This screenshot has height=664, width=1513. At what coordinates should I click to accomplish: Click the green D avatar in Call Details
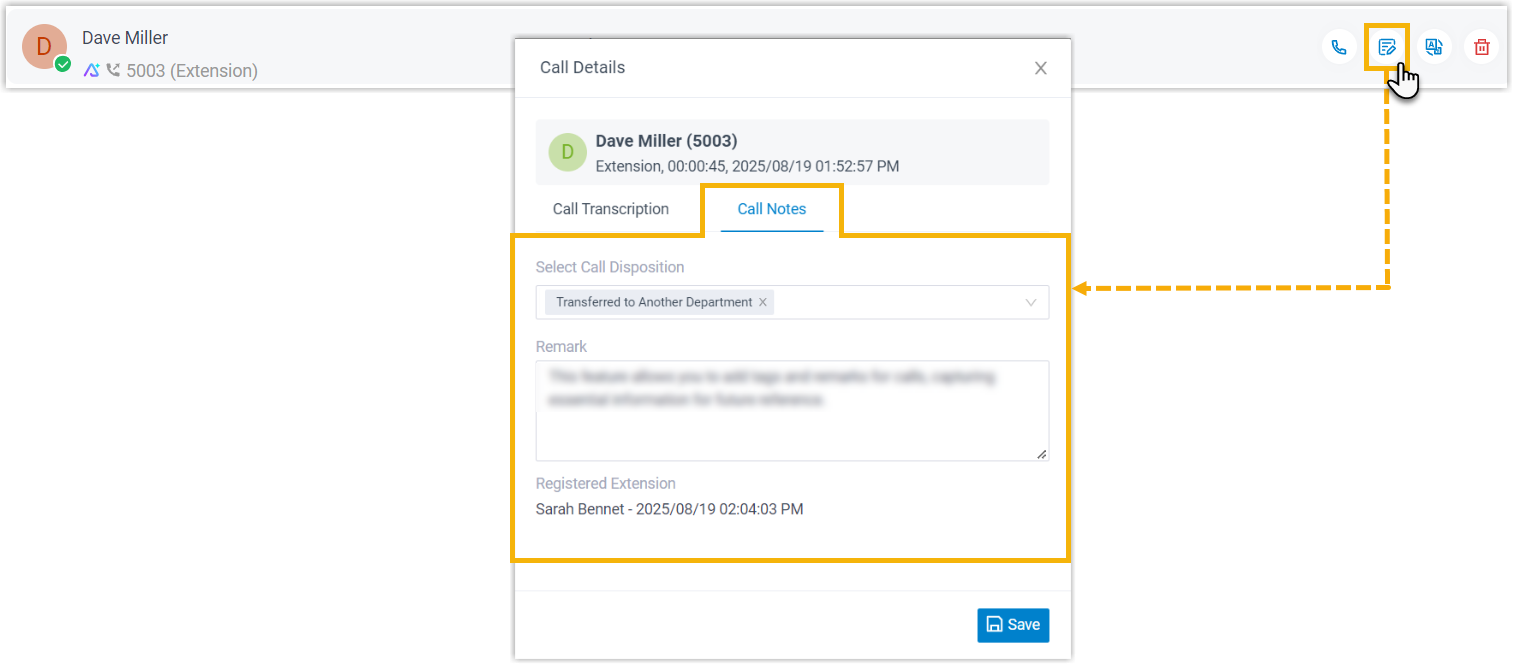coord(567,152)
